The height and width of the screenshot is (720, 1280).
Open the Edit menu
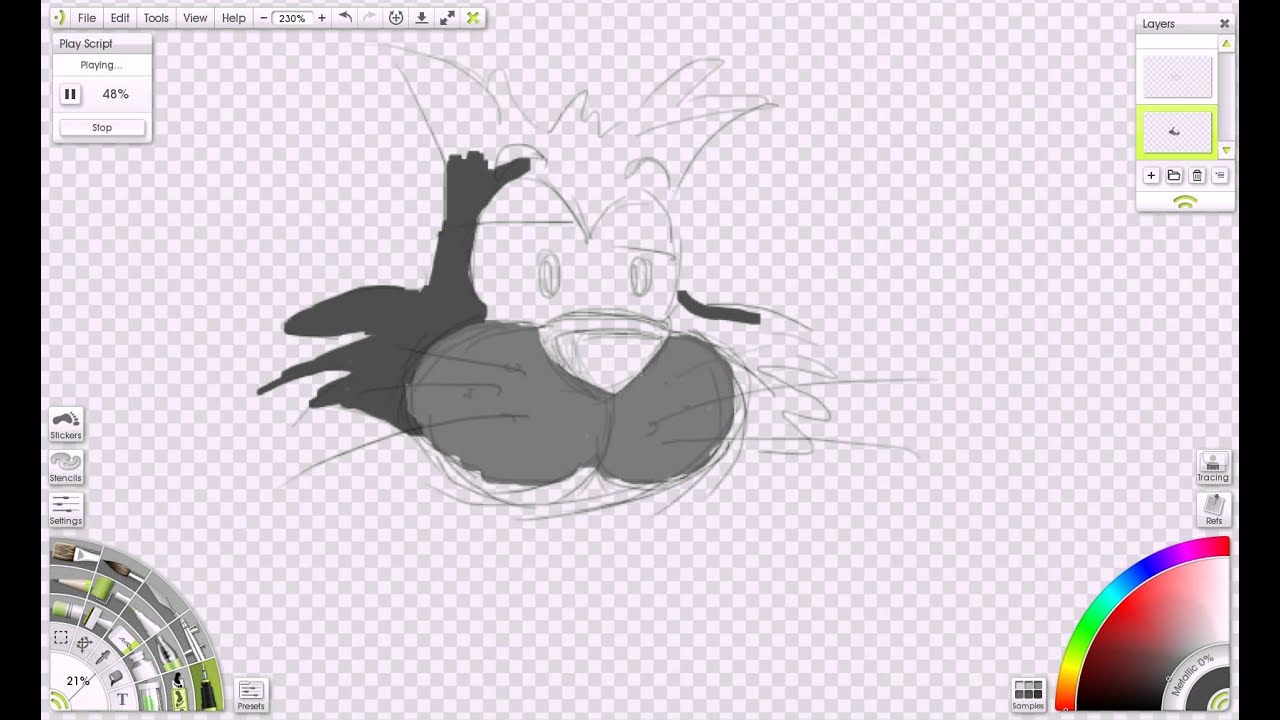(x=120, y=18)
